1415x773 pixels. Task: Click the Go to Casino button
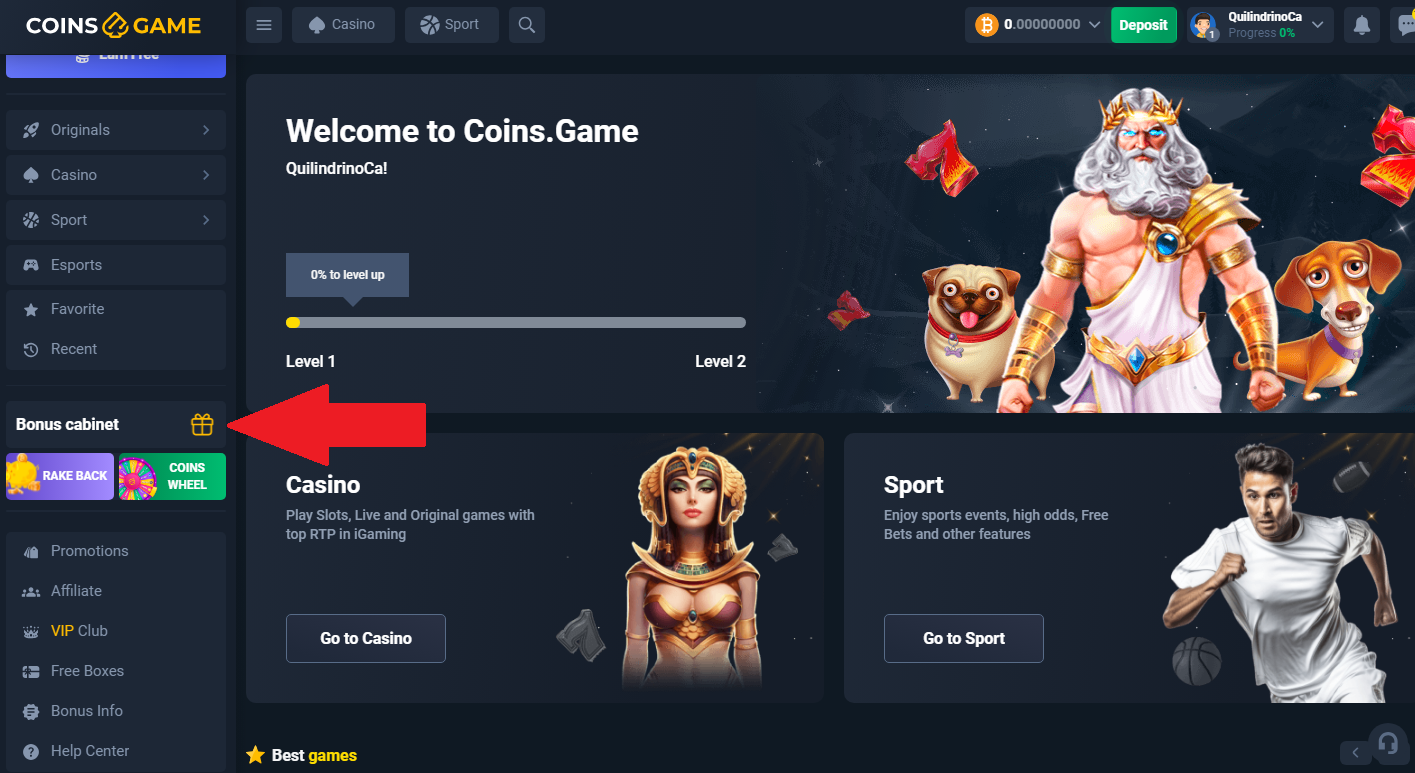click(x=366, y=638)
